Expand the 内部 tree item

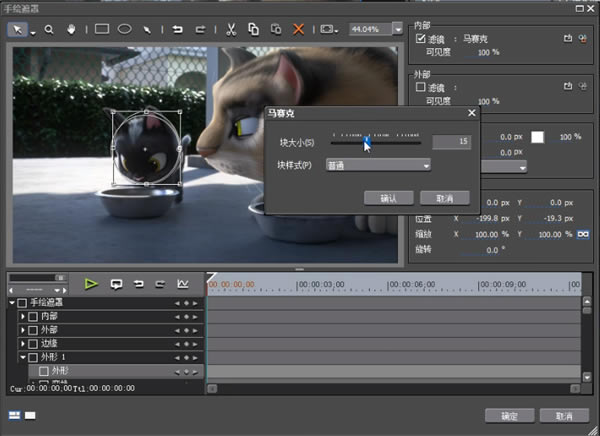(x=23, y=316)
